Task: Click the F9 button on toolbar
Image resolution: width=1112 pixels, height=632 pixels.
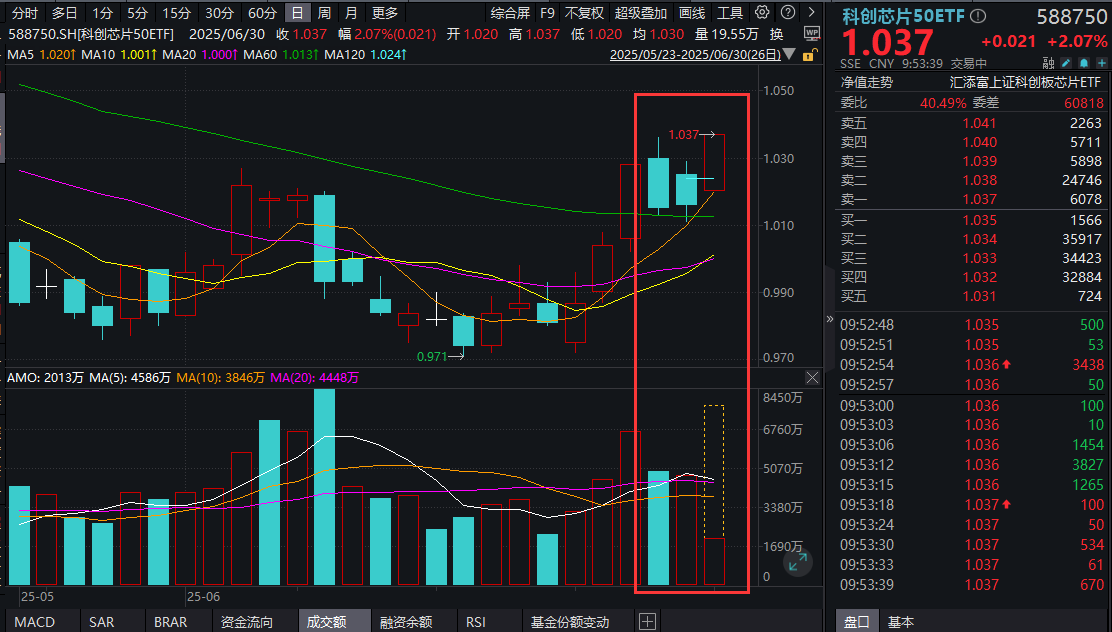Action: (x=549, y=13)
